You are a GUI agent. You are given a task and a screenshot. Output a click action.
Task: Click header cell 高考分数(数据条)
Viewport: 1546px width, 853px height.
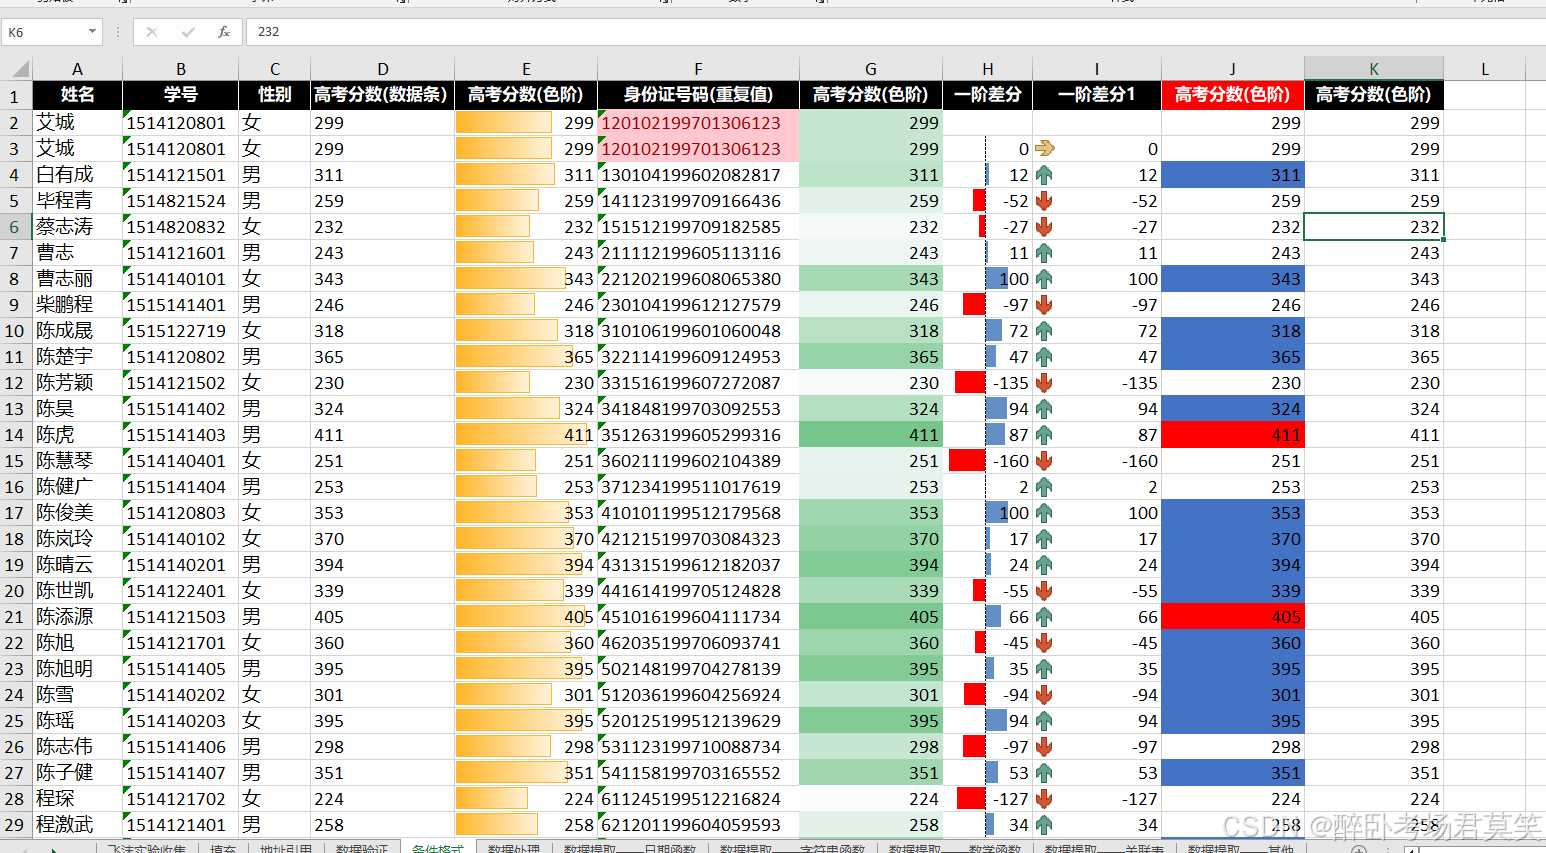point(382,95)
